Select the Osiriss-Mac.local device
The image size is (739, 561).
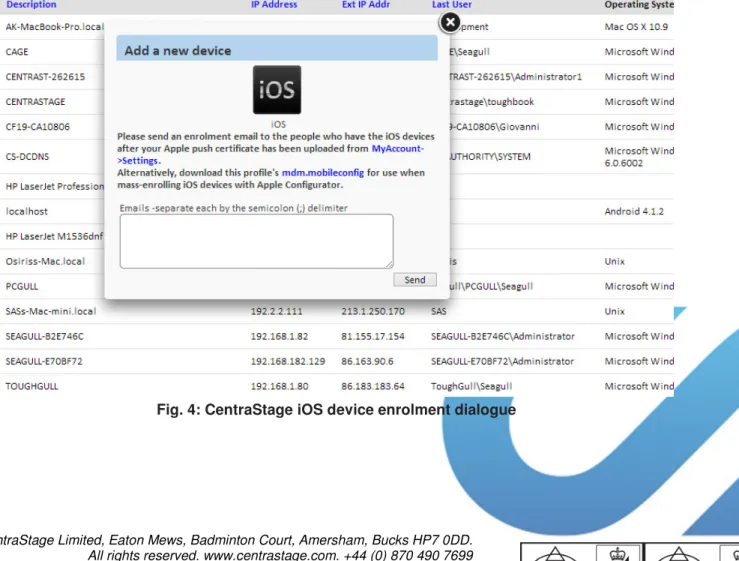pos(45,261)
